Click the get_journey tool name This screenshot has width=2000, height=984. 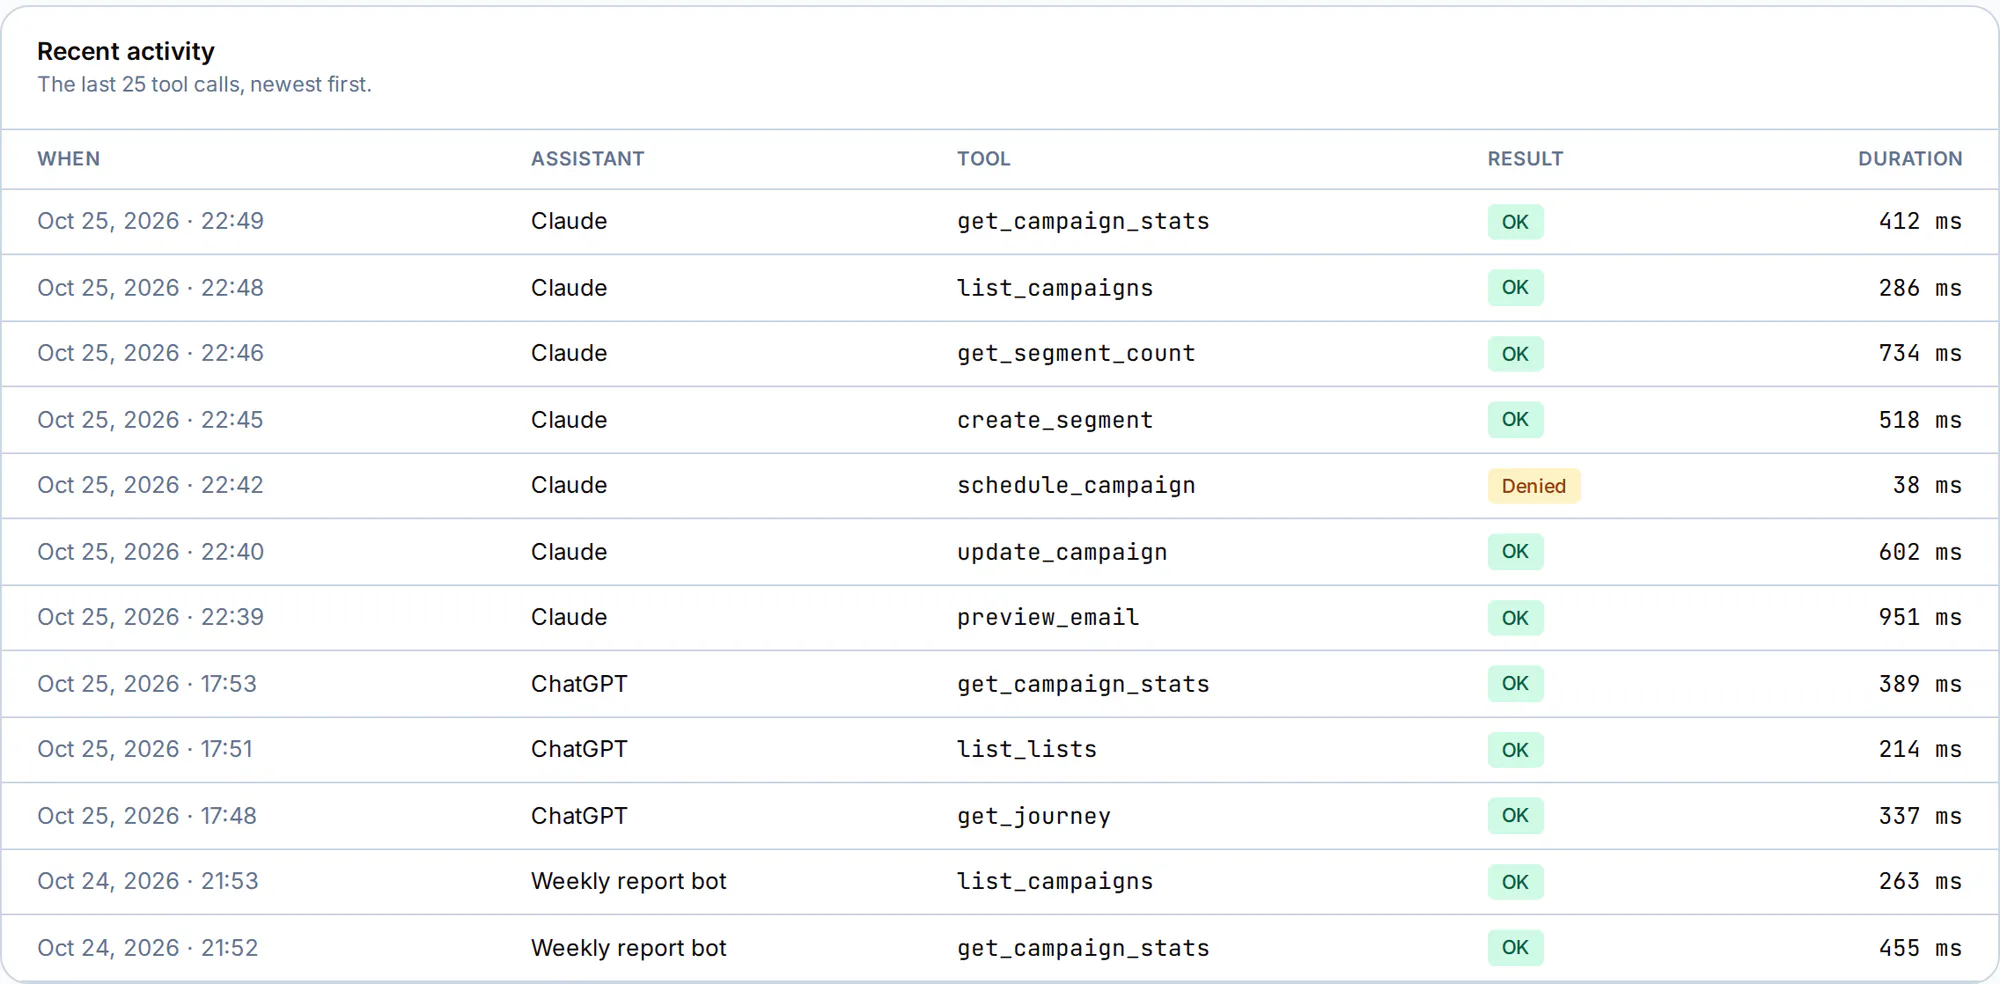pos(1034,816)
